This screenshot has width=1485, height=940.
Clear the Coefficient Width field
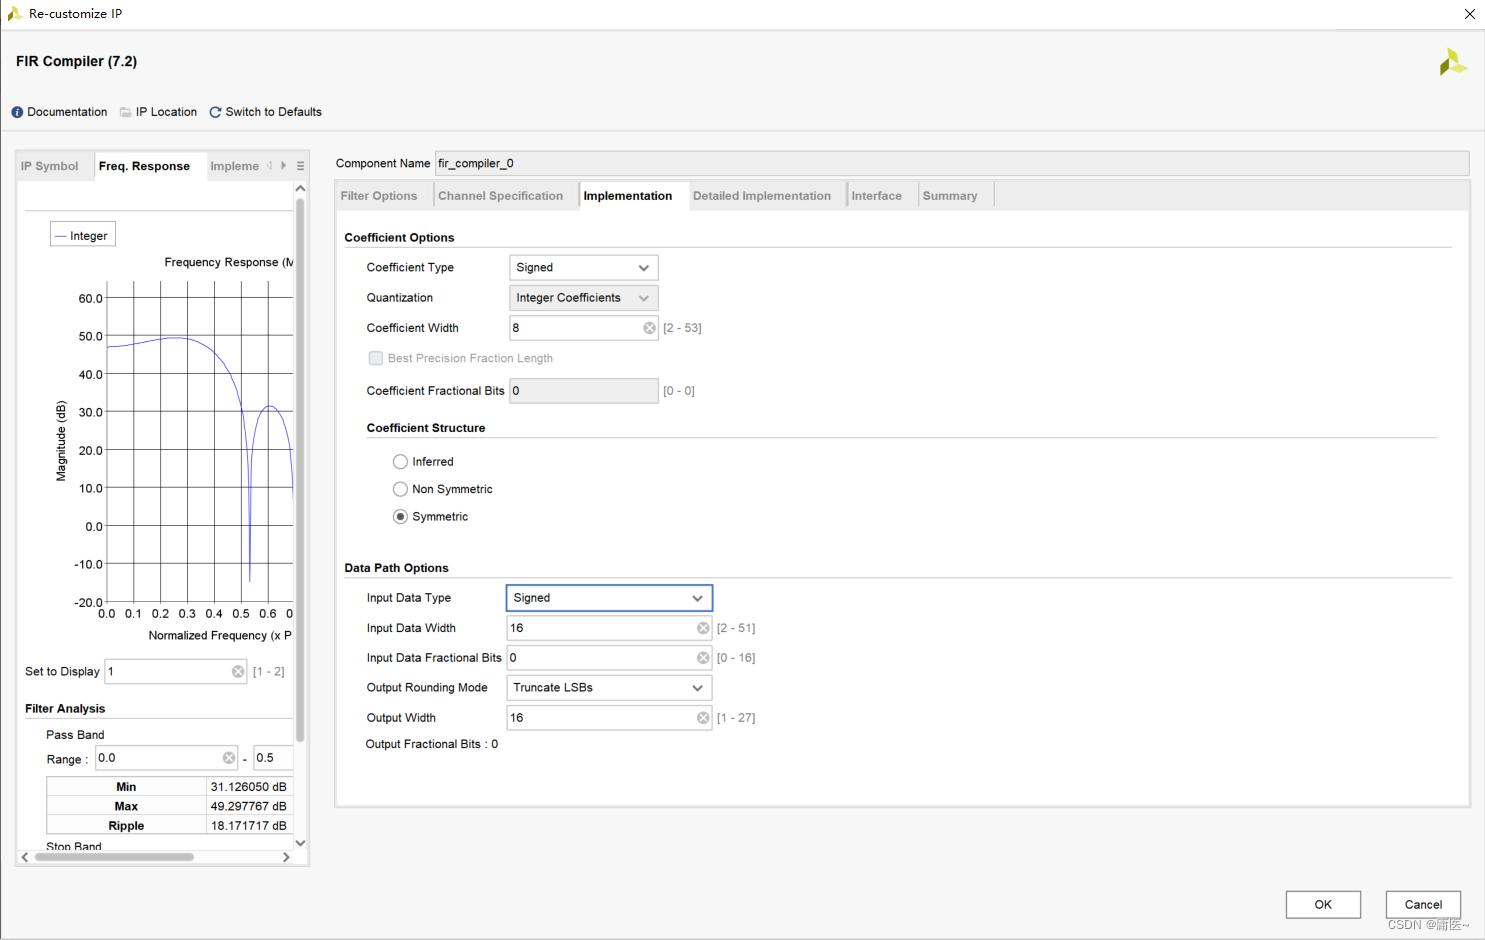pos(650,328)
